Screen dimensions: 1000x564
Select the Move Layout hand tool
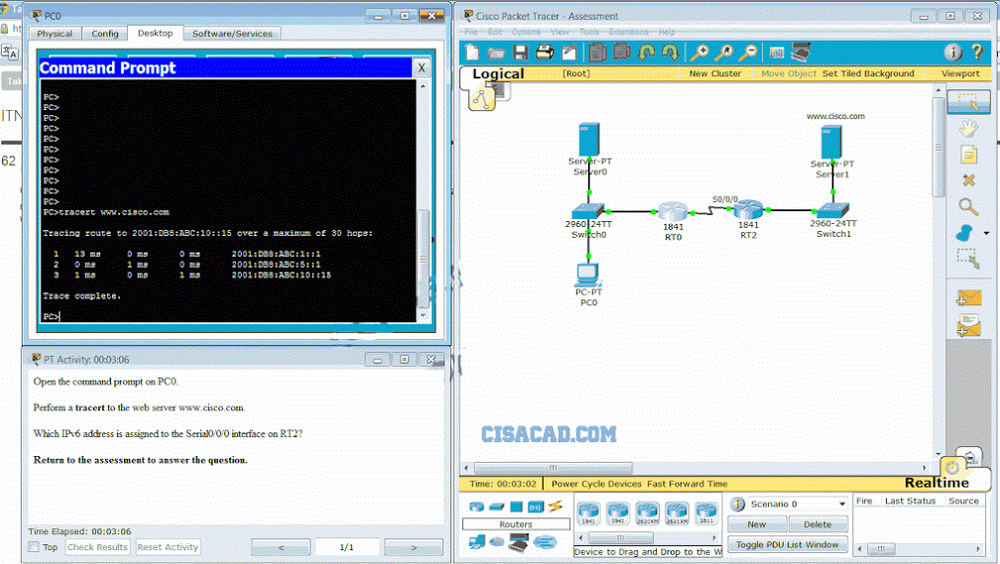pos(968,128)
